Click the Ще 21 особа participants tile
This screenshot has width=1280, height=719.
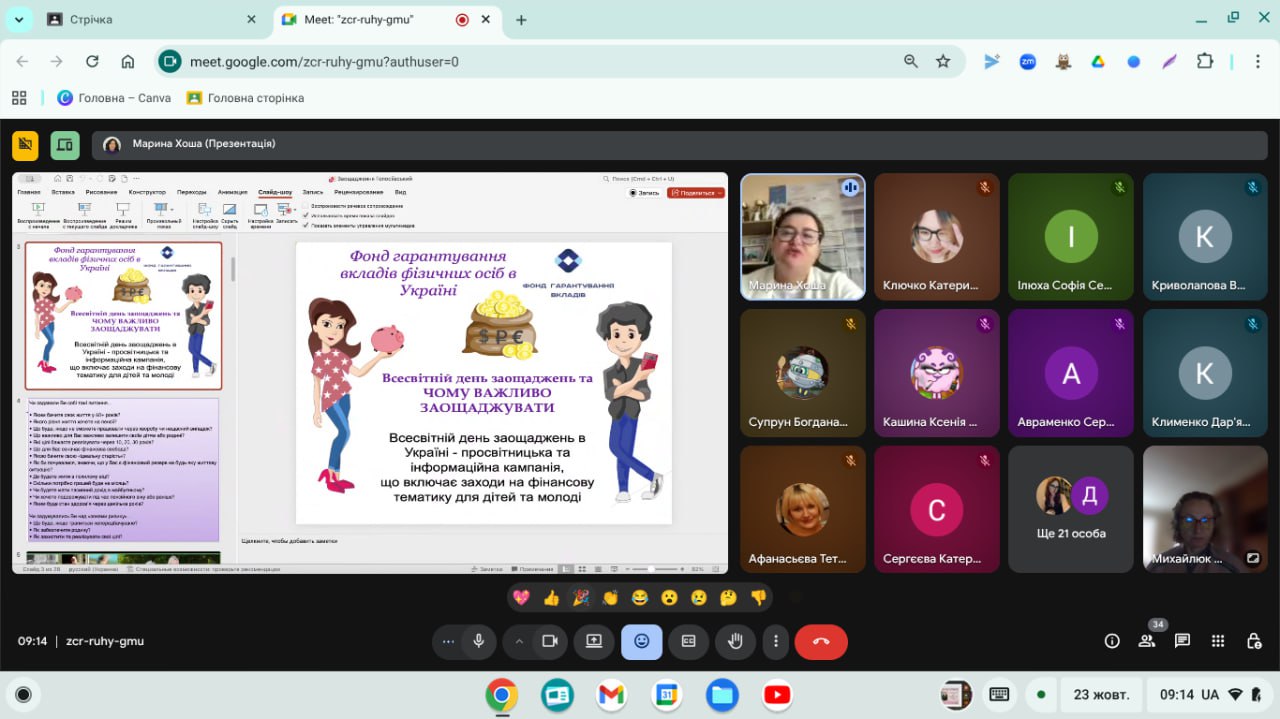pyautogui.click(x=1070, y=509)
